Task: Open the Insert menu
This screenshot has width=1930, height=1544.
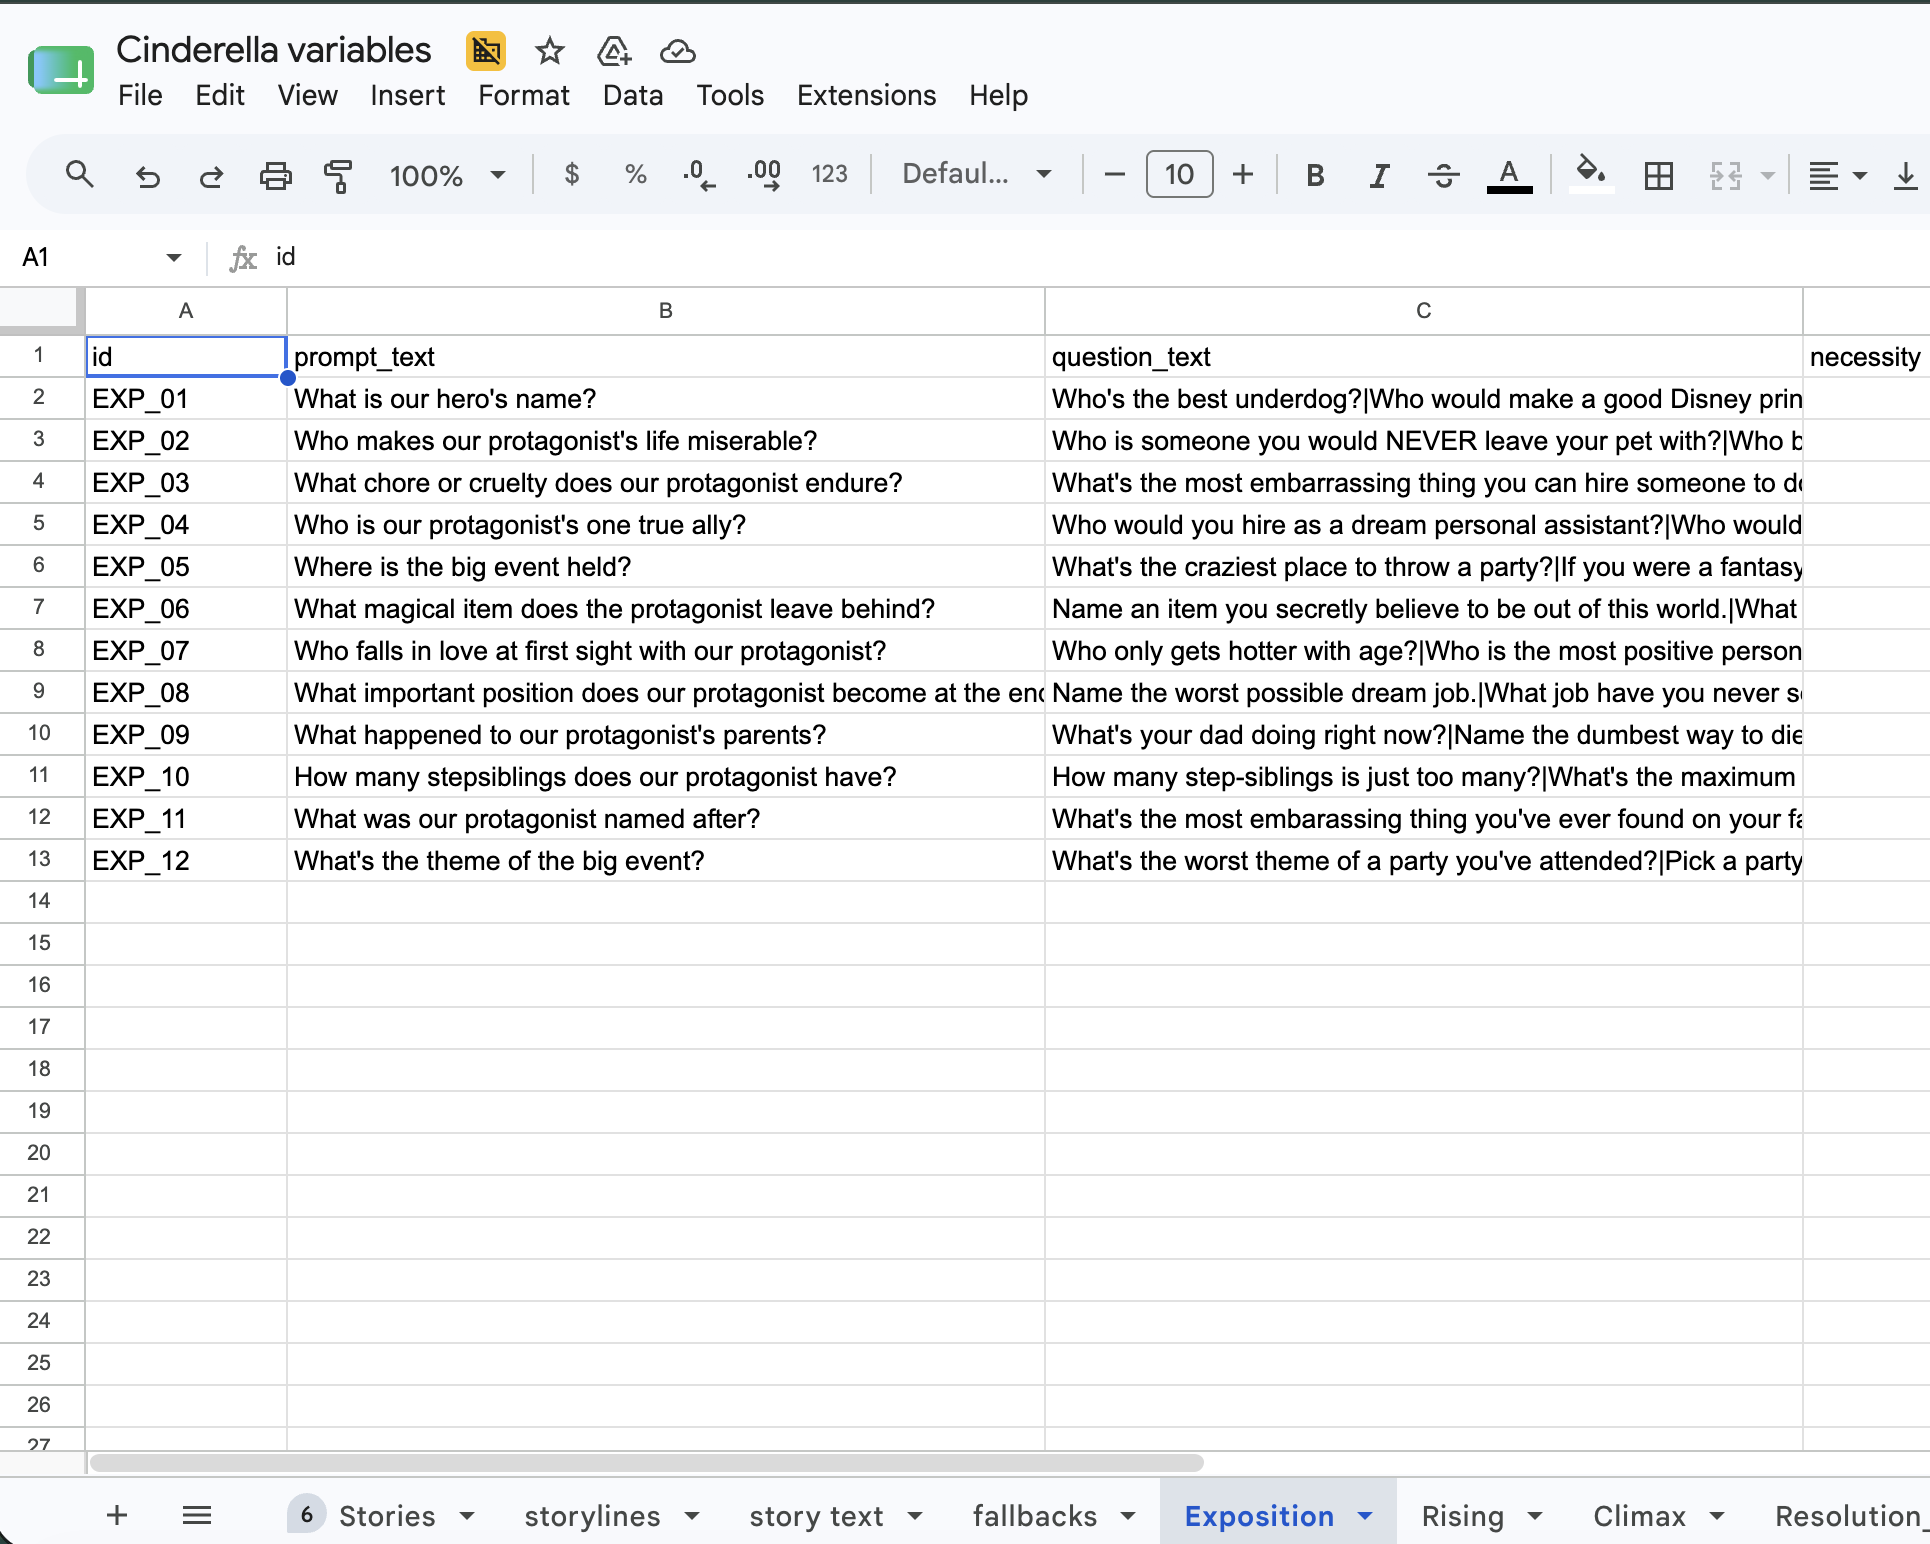Action: (407, 96)
